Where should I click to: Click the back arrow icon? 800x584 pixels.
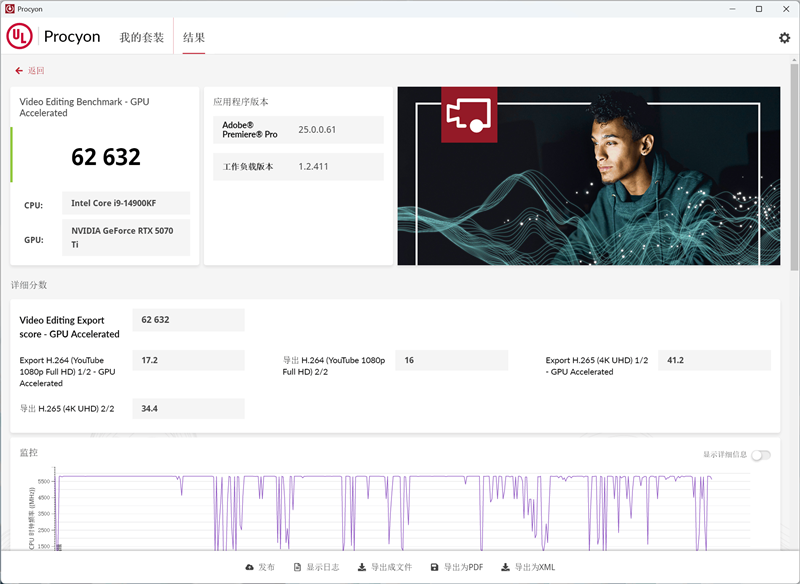[19, 71]
